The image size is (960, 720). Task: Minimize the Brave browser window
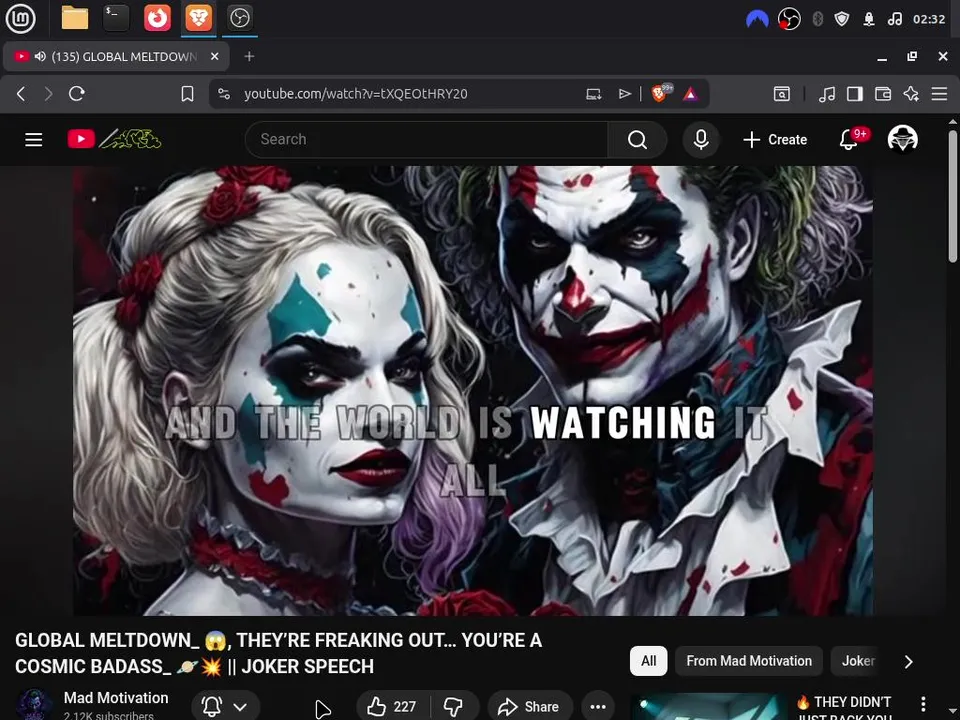click(882, 58)
